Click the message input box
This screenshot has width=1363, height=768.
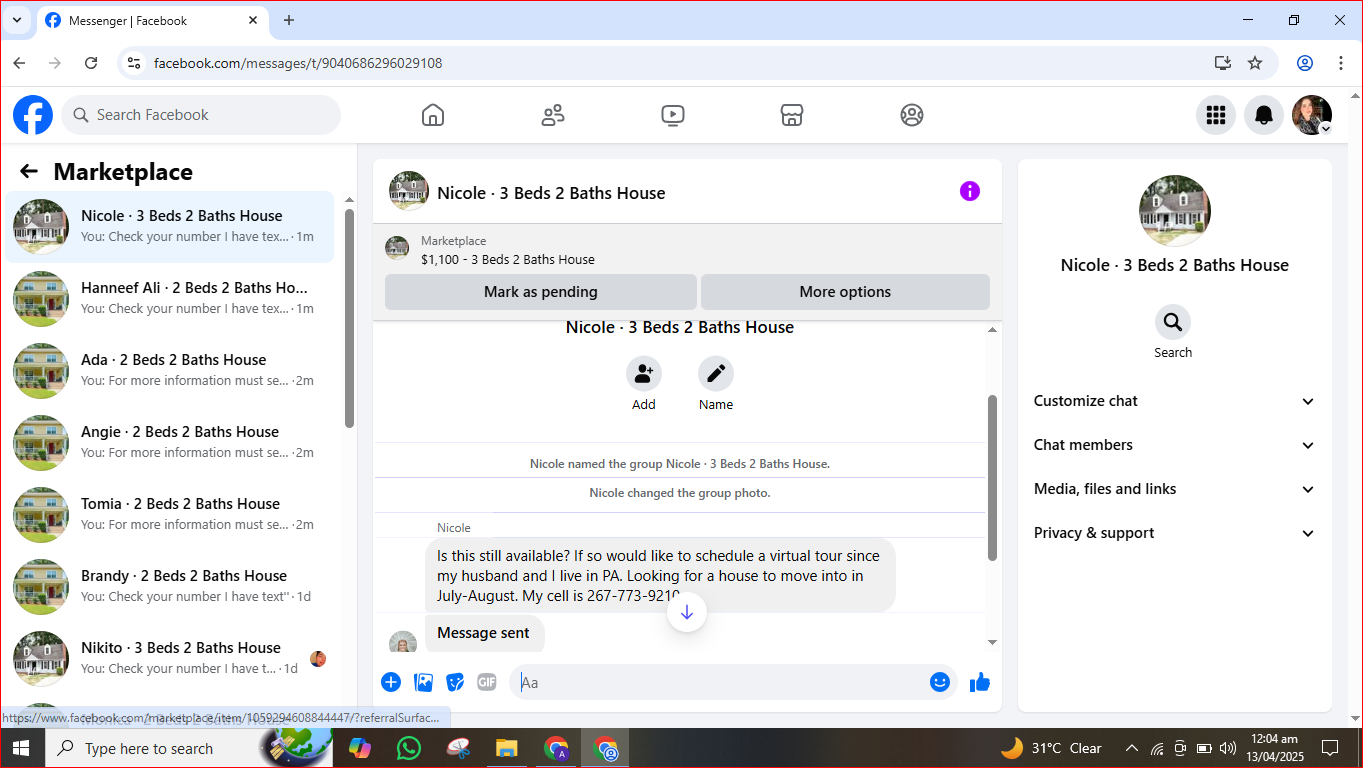(734, 682)
